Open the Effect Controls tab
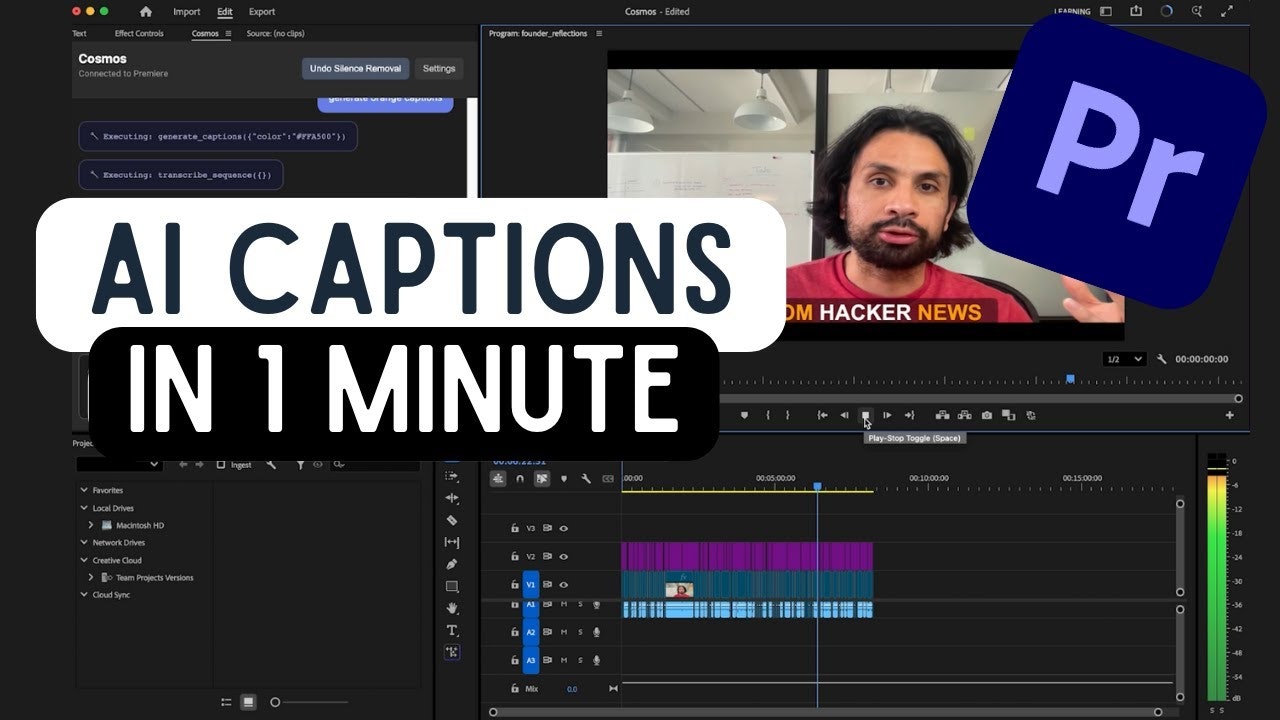This screenshot has width=1280, height=720. point(139,33)
